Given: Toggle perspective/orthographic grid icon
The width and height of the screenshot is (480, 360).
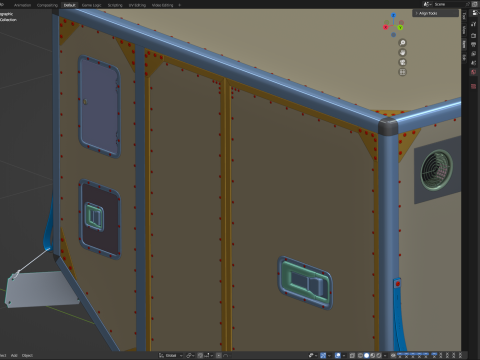Looking at the screenshot, I should tap(402, 72).
